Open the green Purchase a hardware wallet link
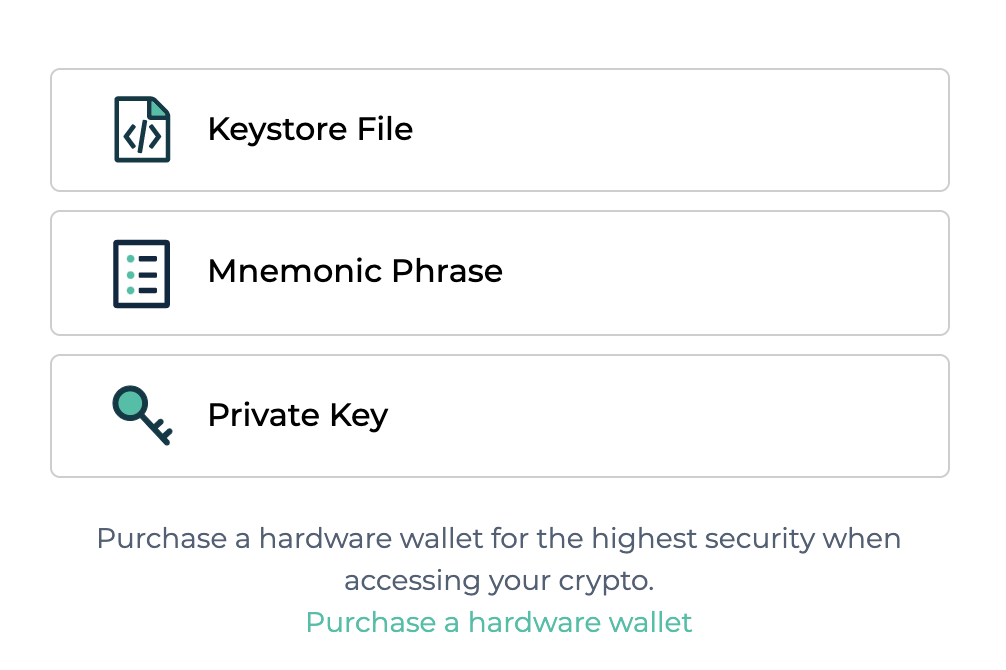 tap(499, 623)
